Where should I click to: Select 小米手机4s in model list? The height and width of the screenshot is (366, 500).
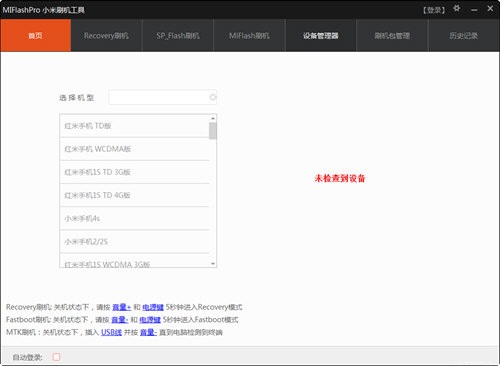134,218
